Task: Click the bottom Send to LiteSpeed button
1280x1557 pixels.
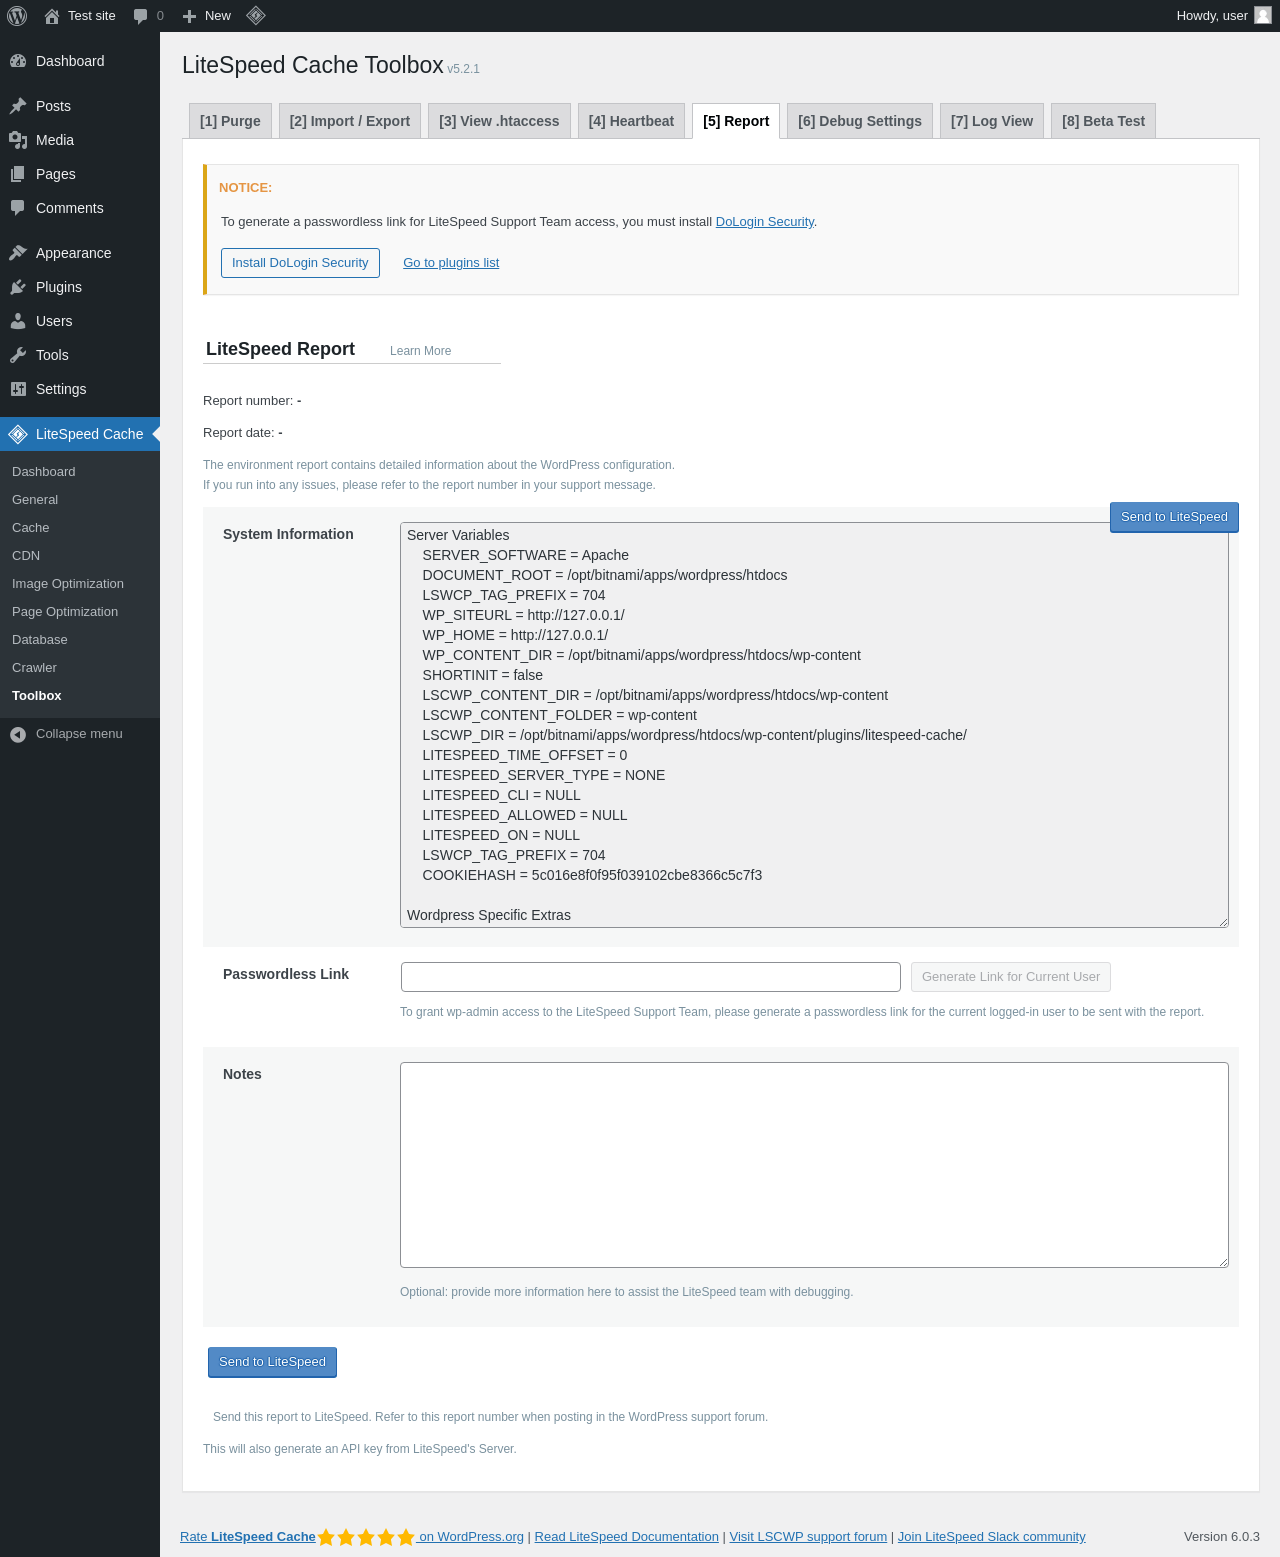Action: (x=272, y=1362)
